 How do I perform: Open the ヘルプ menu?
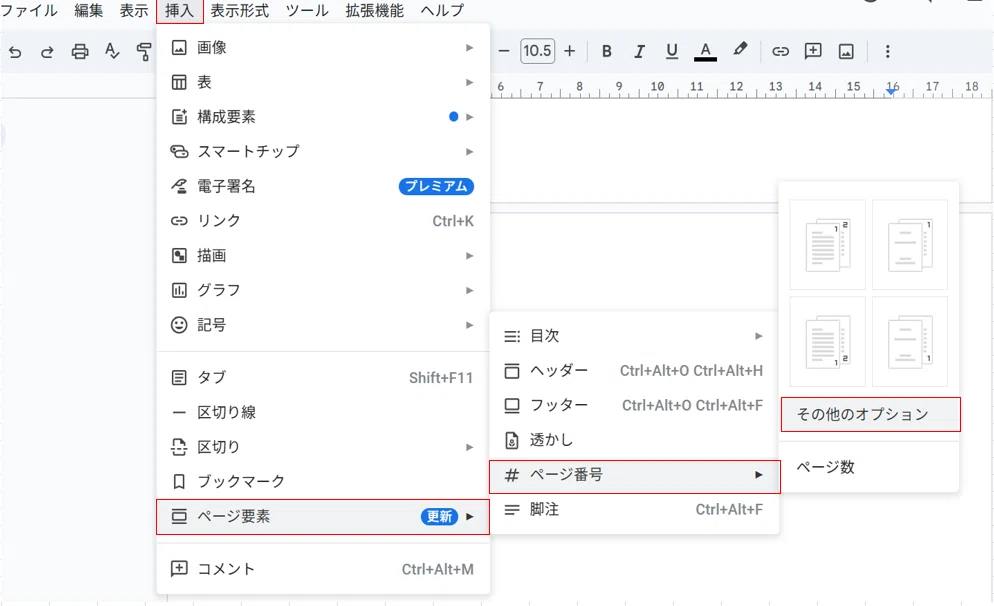point(442,11)
